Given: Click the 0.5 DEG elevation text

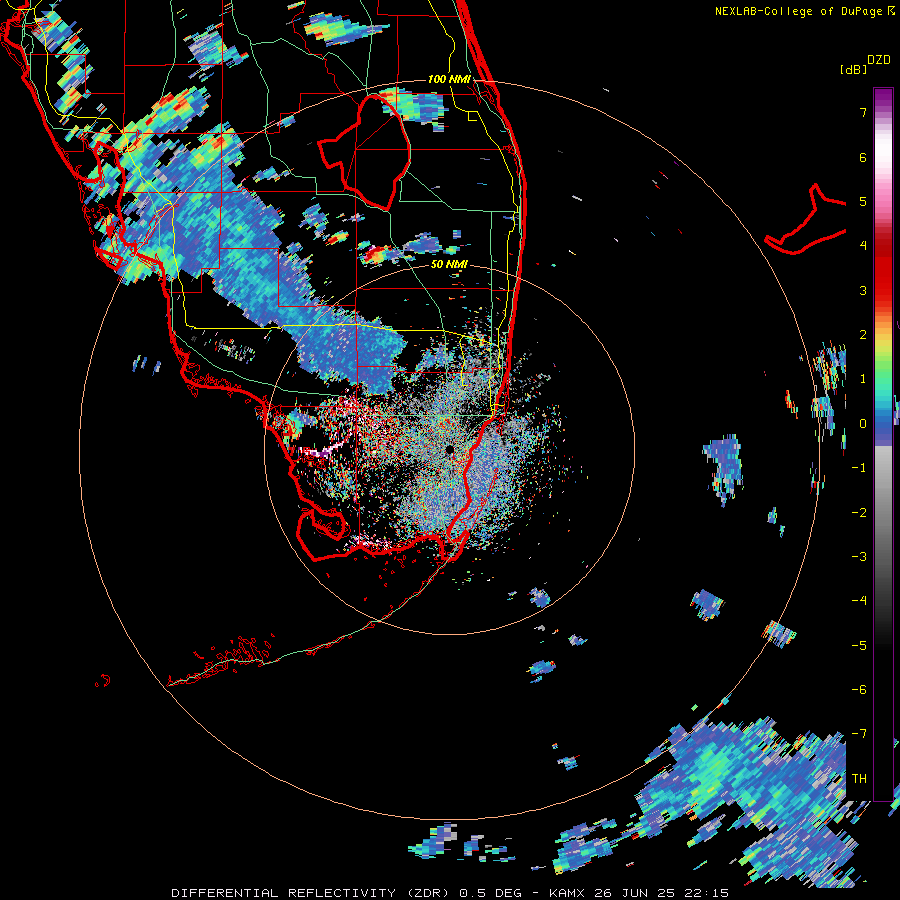Looking at the screenshot, I should tap(491, 893).
